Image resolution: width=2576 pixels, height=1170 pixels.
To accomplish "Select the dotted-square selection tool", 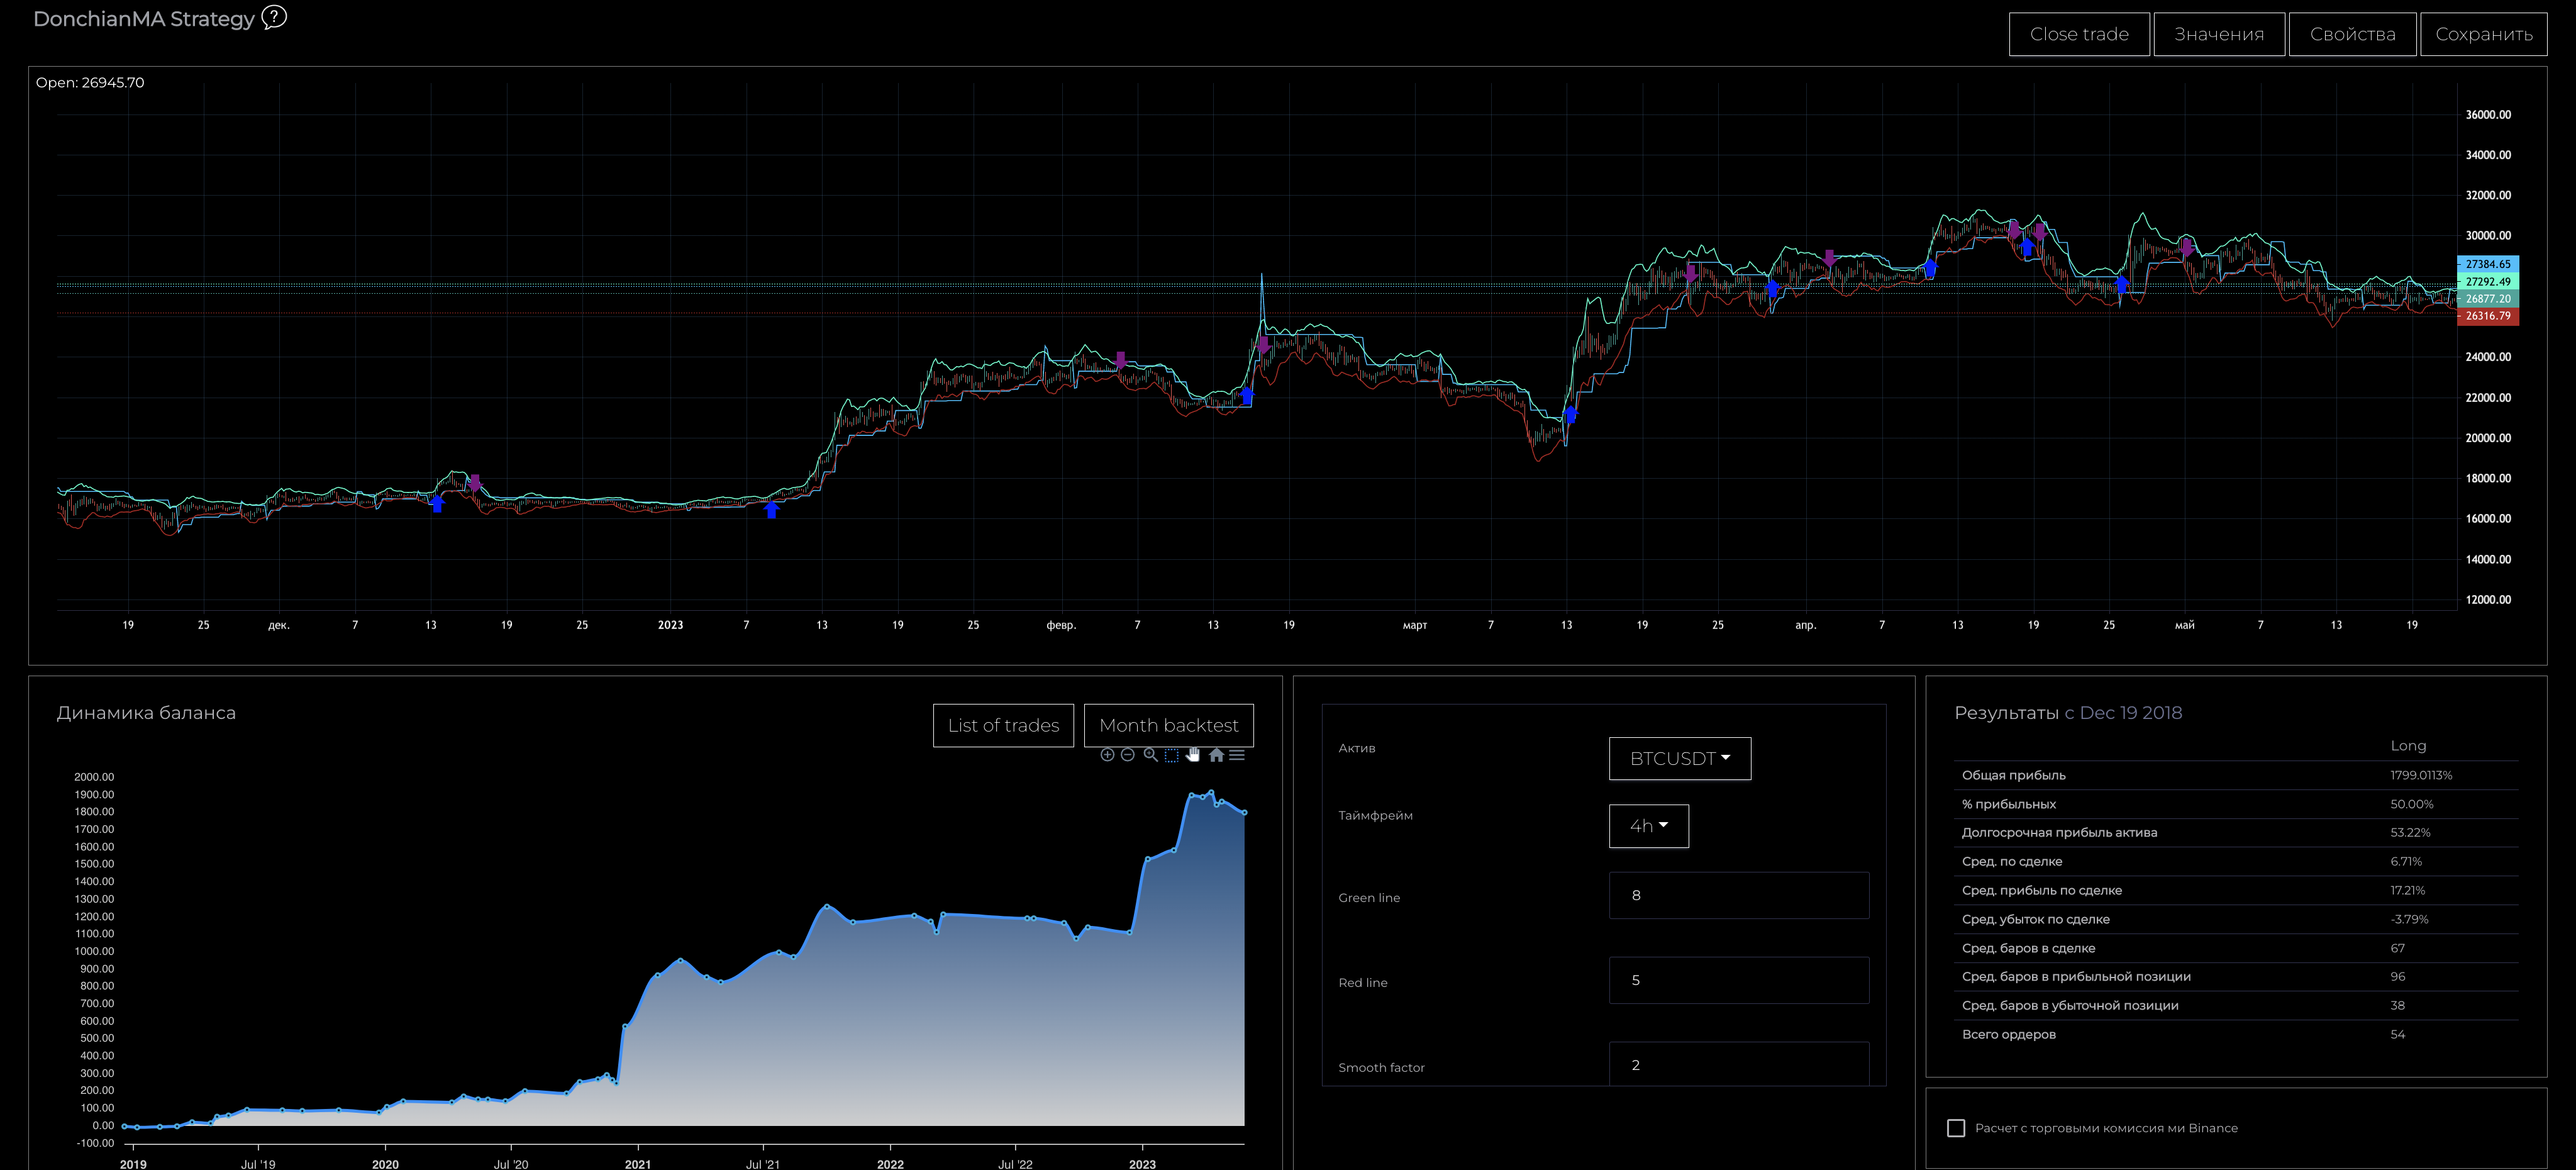I will pos(1171,755).
